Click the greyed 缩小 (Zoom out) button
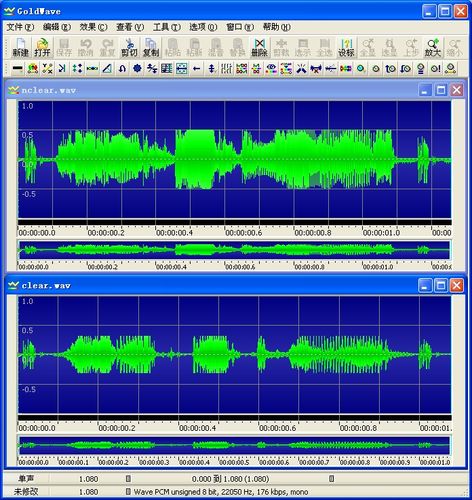The height and width of the screenshot is (500, 472). (454, 47)
